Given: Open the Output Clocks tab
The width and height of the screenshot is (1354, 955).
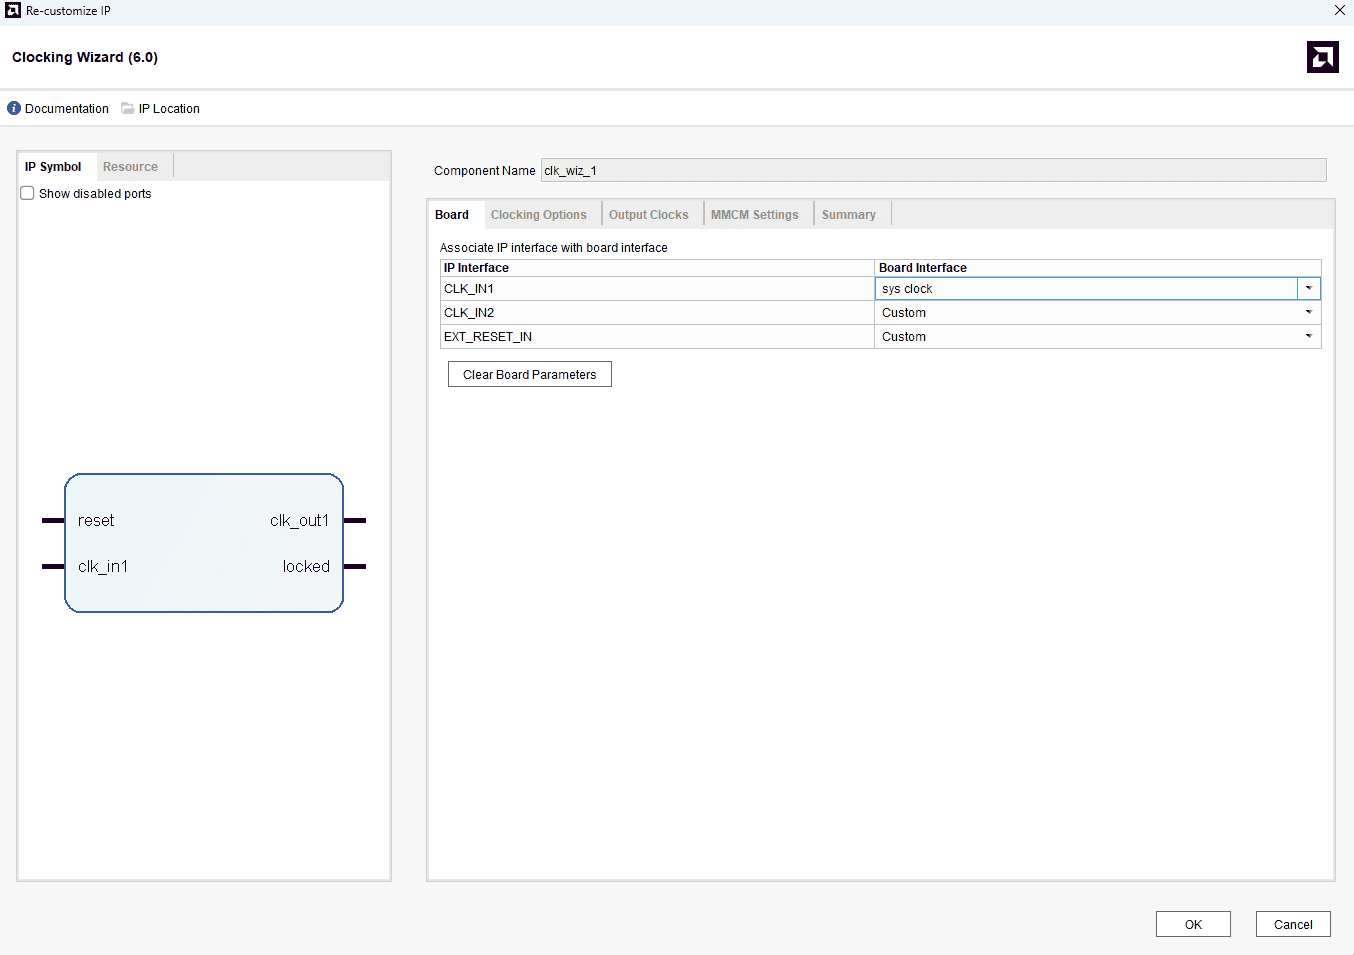Looking at the screenshot, I should pos(648,215).
